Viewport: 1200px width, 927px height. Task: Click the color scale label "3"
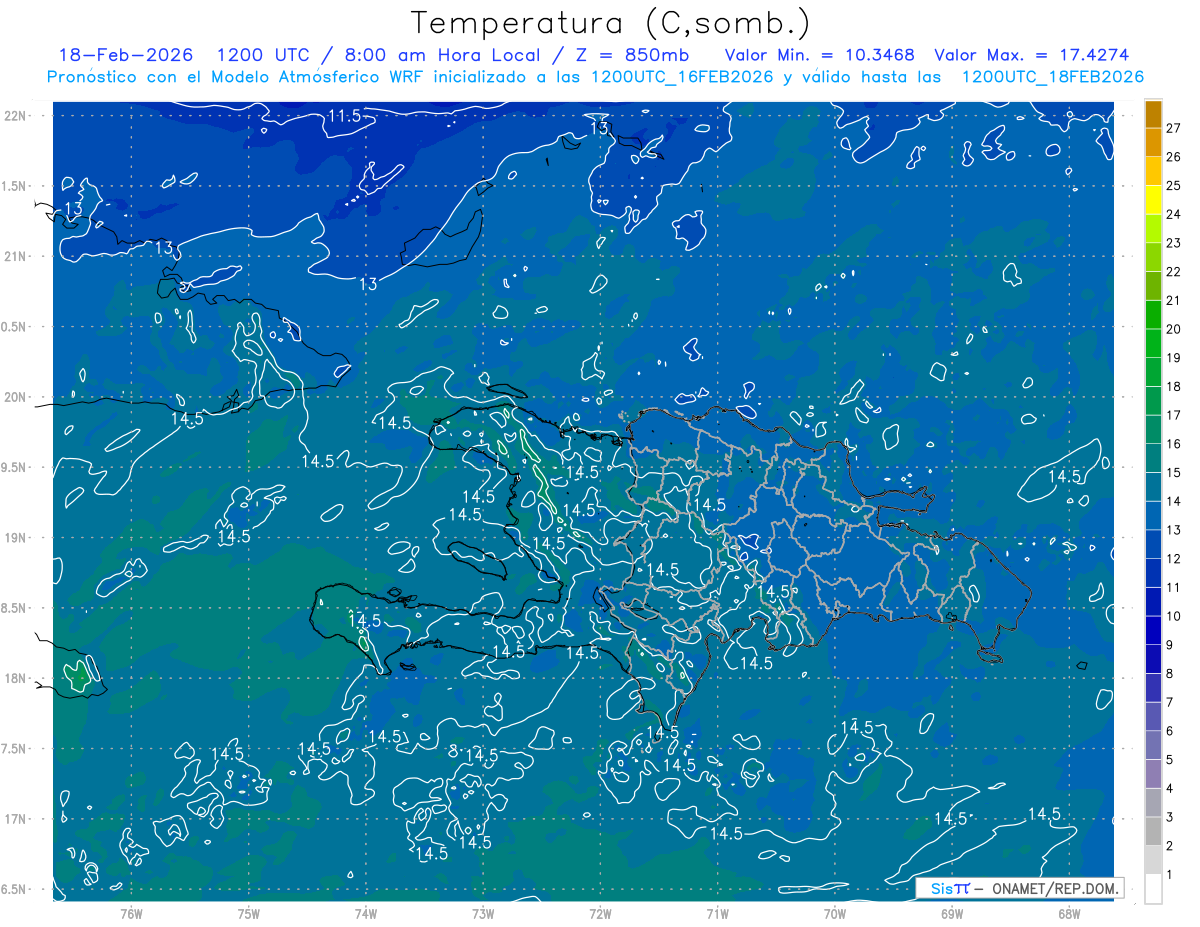[x=1170, y=818]
